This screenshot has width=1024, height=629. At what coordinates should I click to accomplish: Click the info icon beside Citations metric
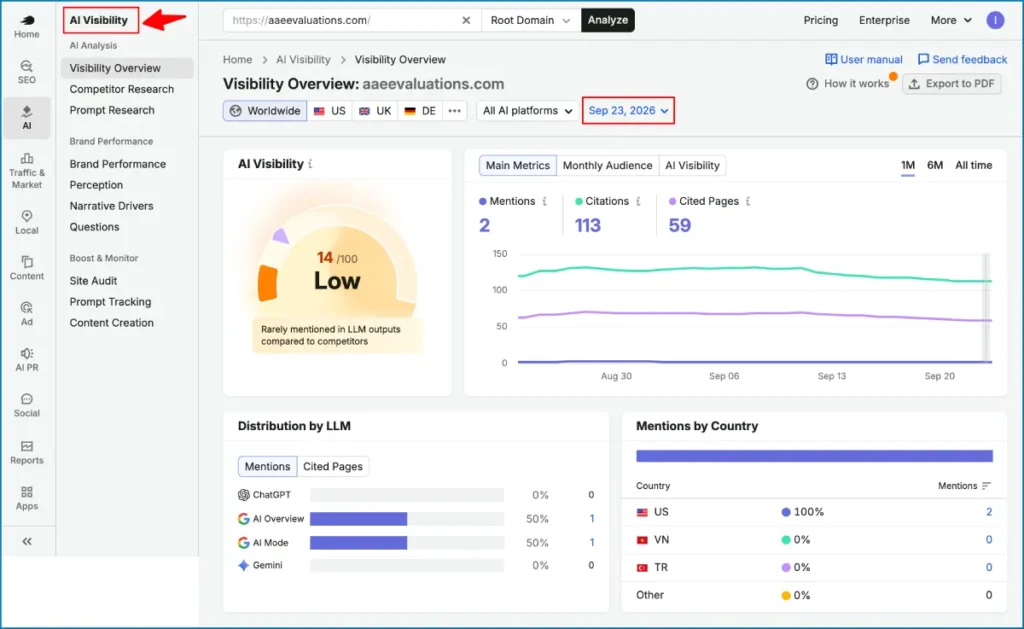638,201
